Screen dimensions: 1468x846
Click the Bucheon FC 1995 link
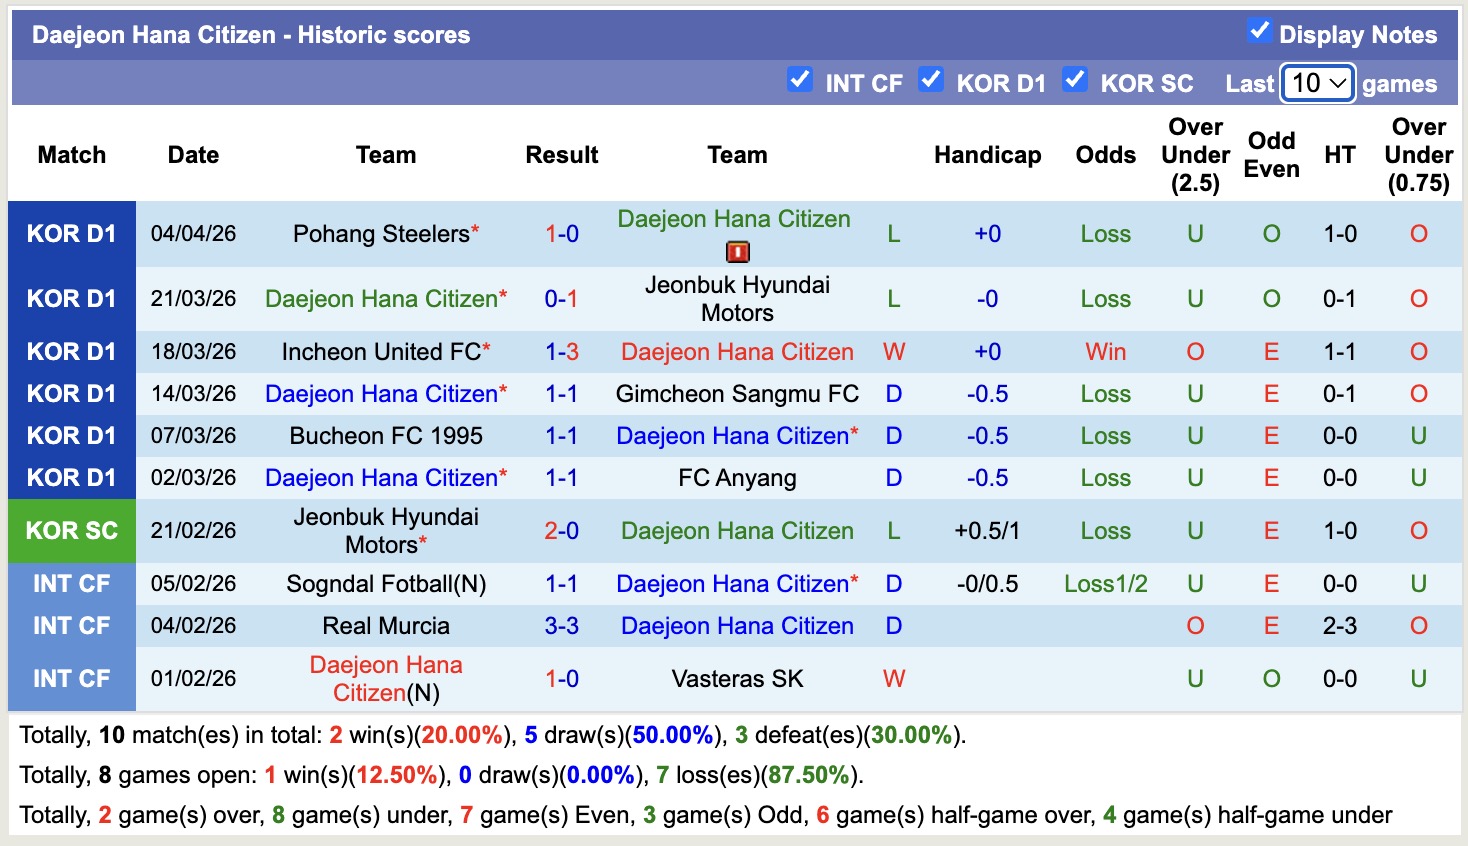click(x=386, y=435)
